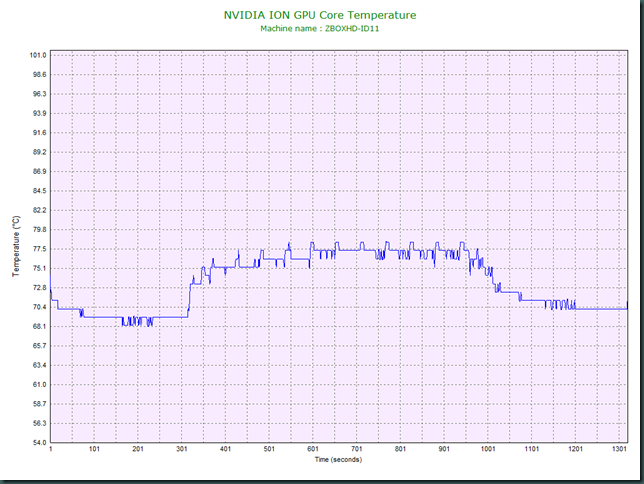Click the 54.0 y-axis value
The width and height of the screenshot is (644, 484).
39,443
